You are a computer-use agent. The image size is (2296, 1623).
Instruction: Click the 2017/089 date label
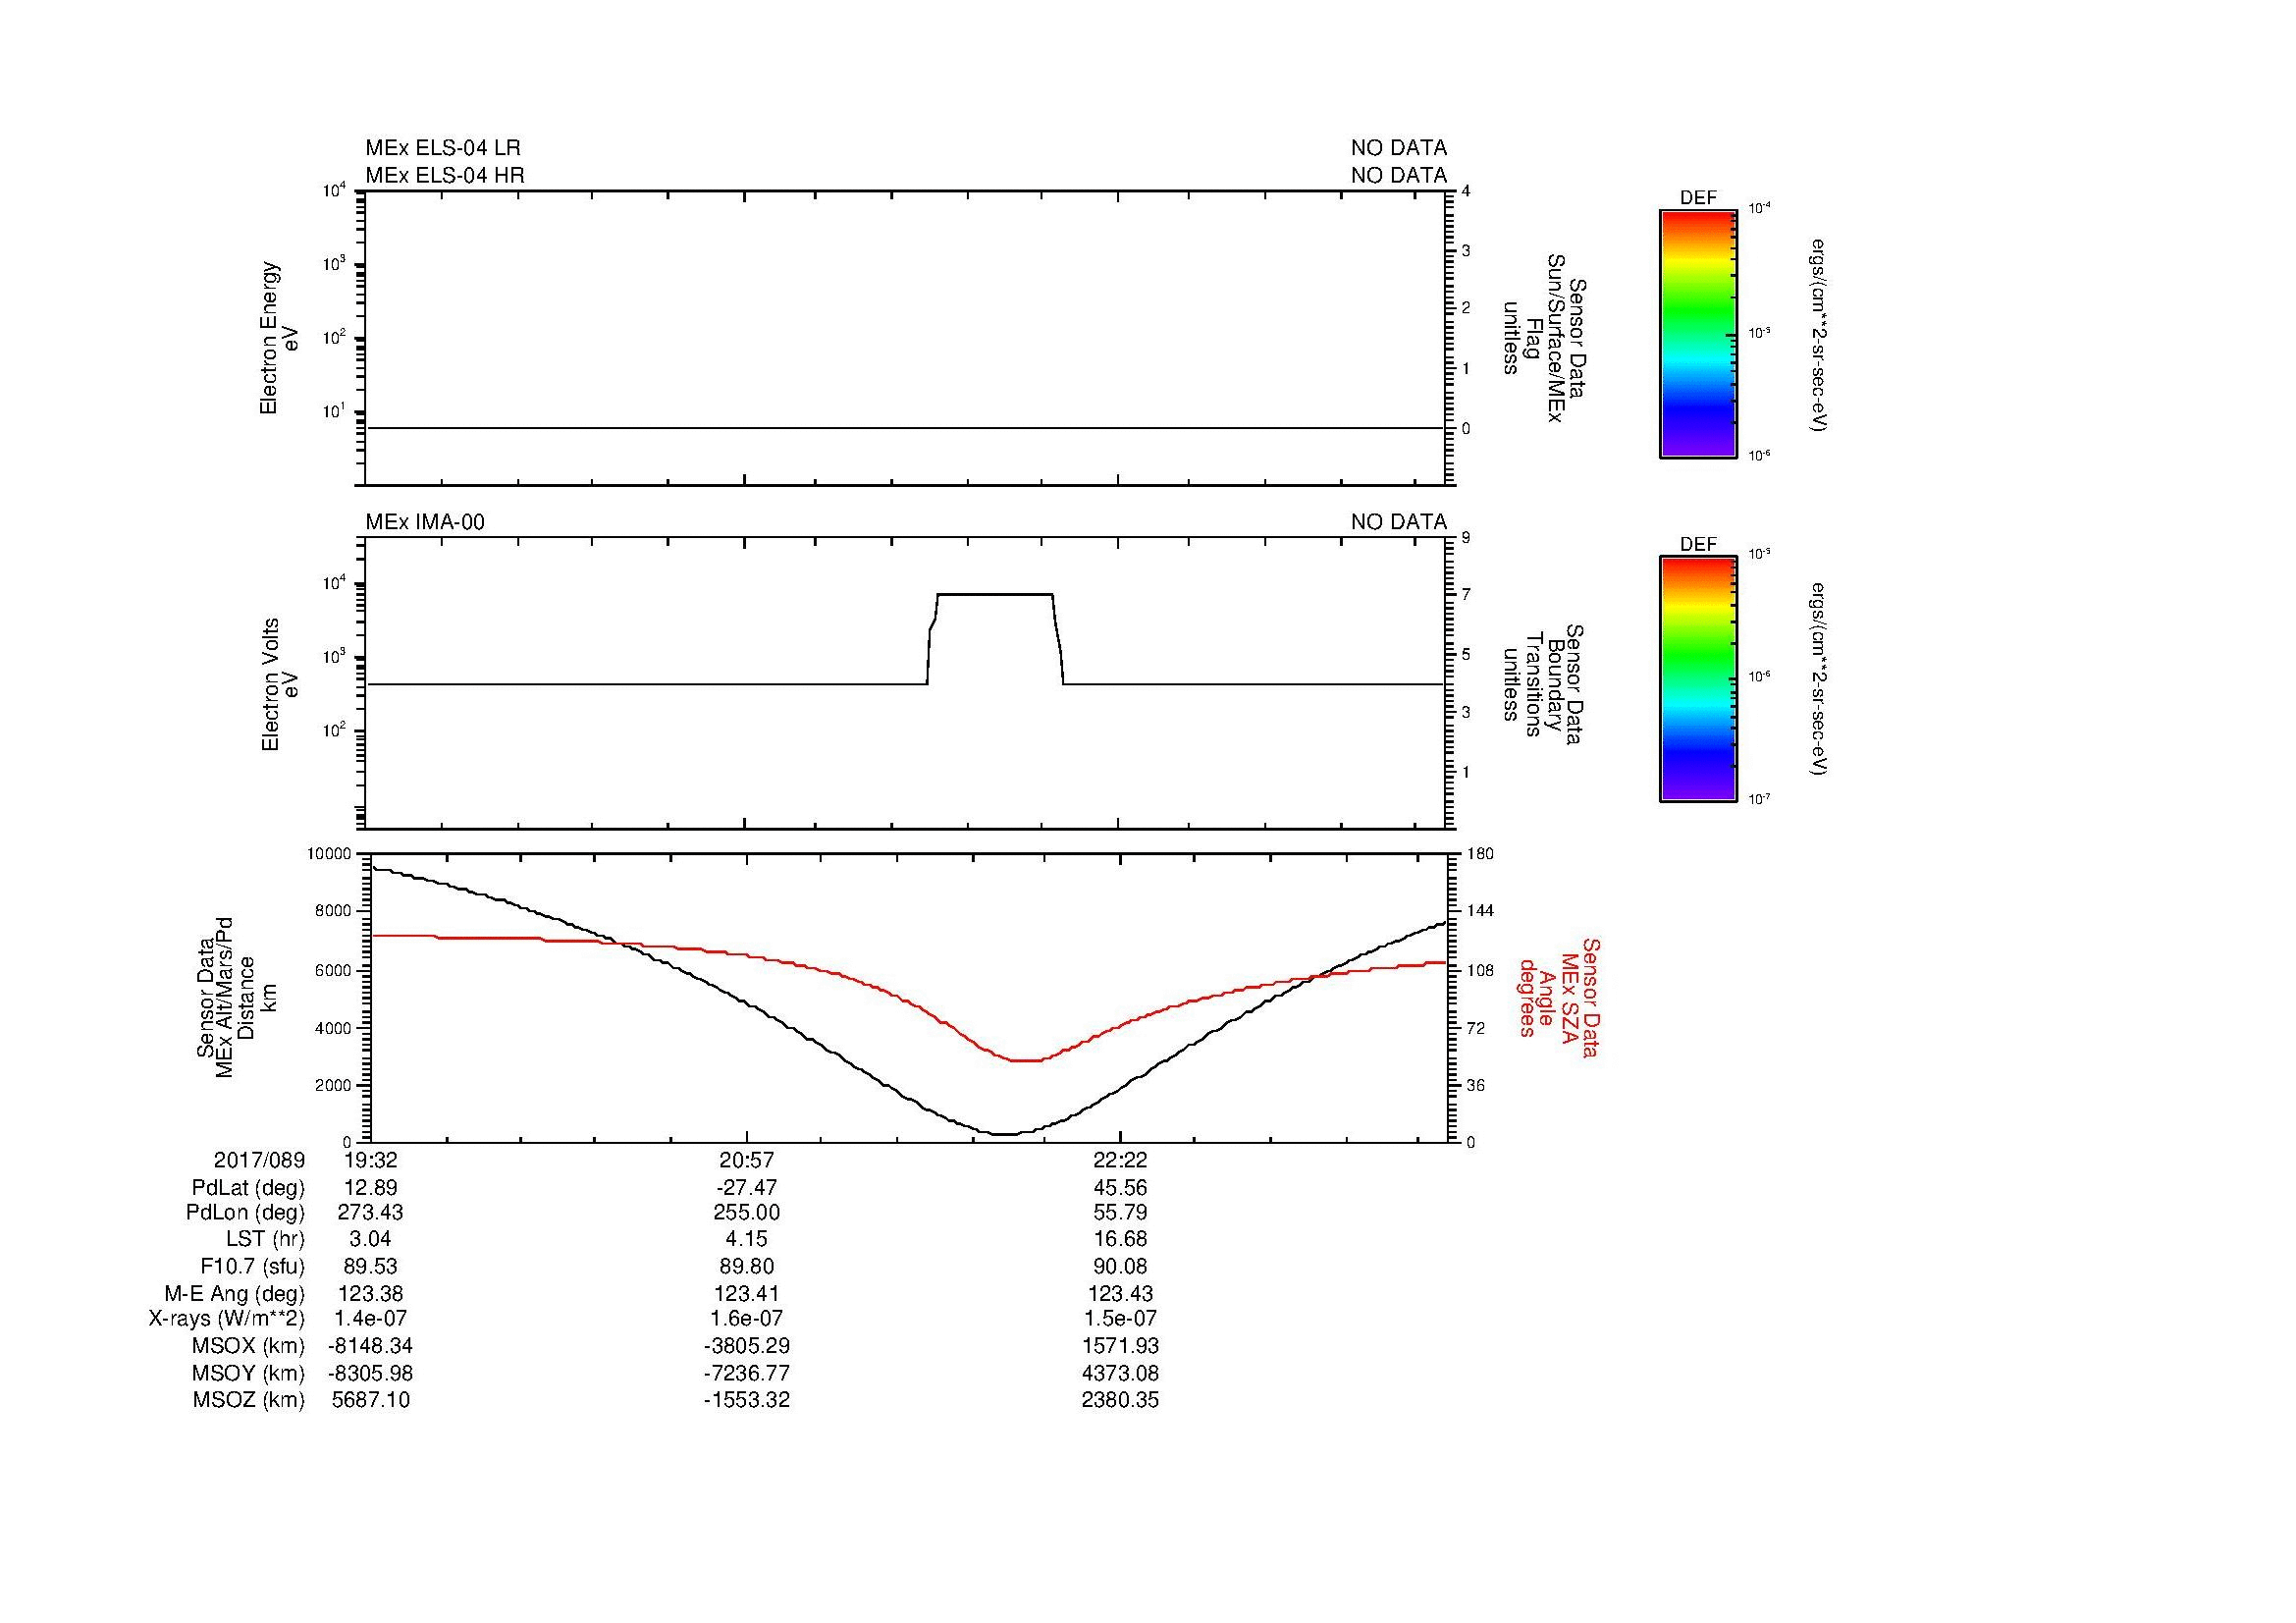pyautogui.click(x=259, y=1160)
